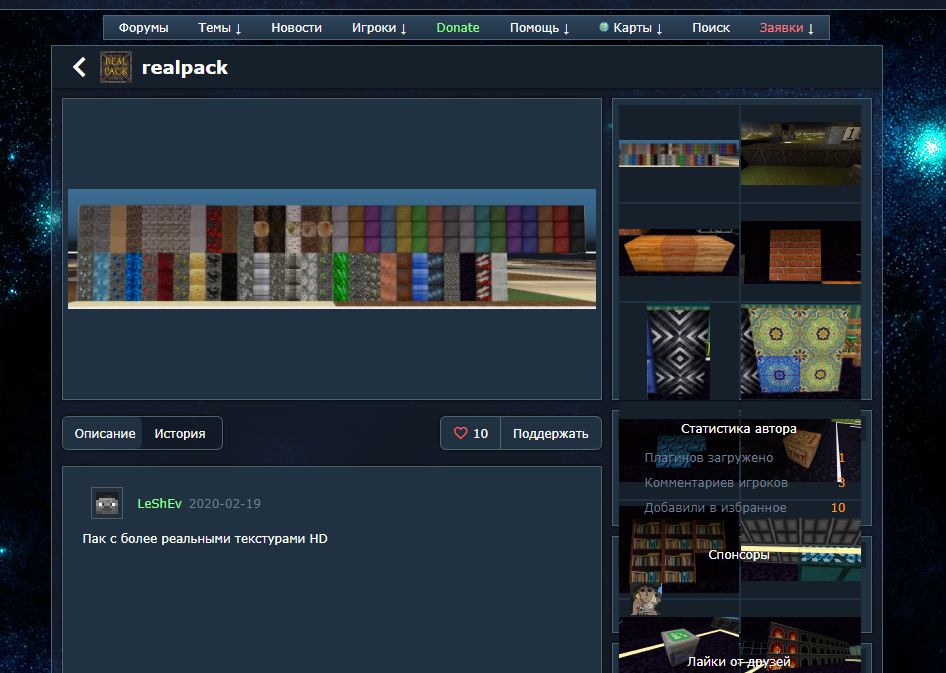The height and width of the screenshot is (673, 946).
Task: Go to the Новости page
Action: (296, 28)
